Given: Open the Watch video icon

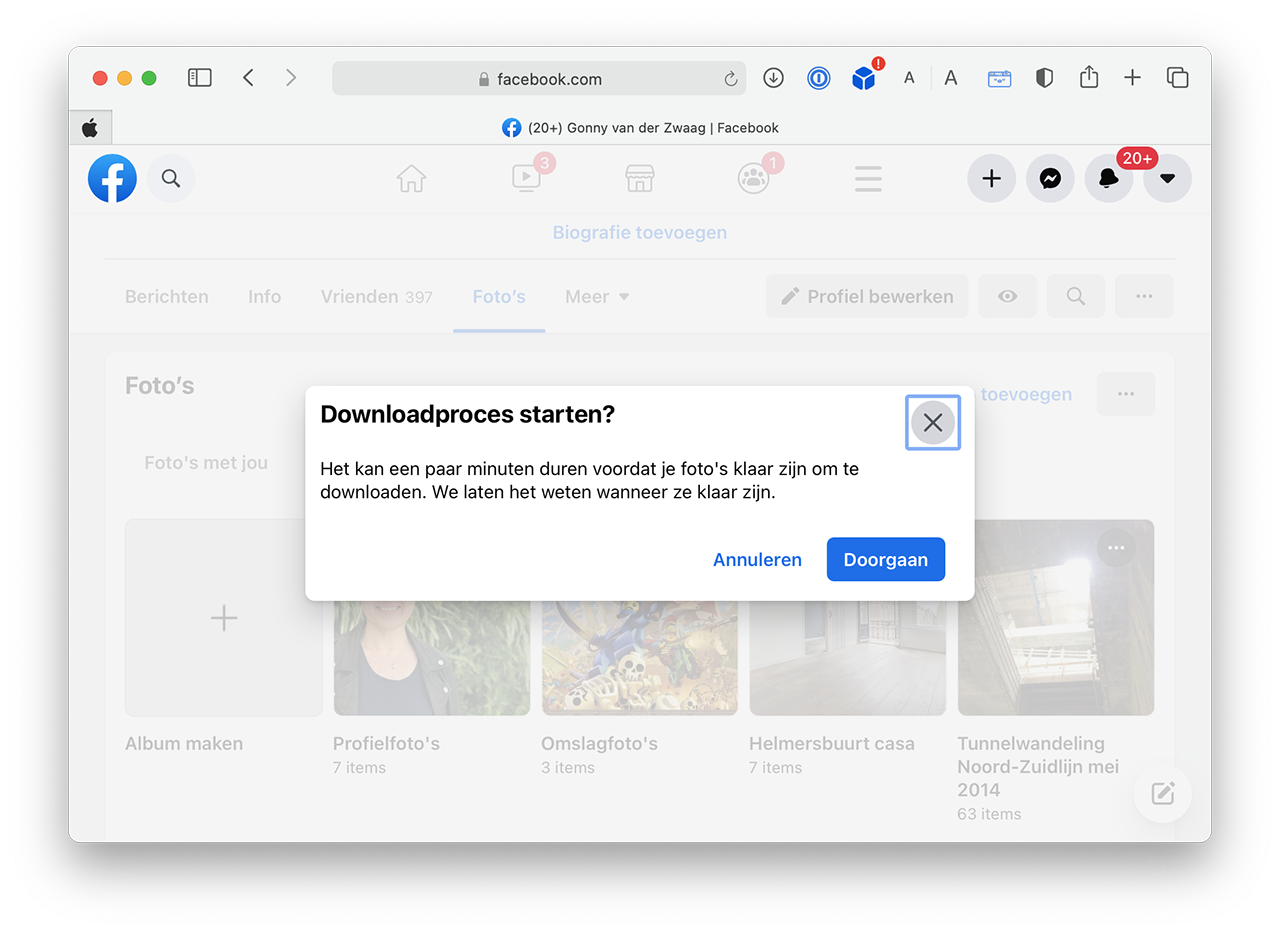Looking at the screenshot, I should [x=526, y=179].
